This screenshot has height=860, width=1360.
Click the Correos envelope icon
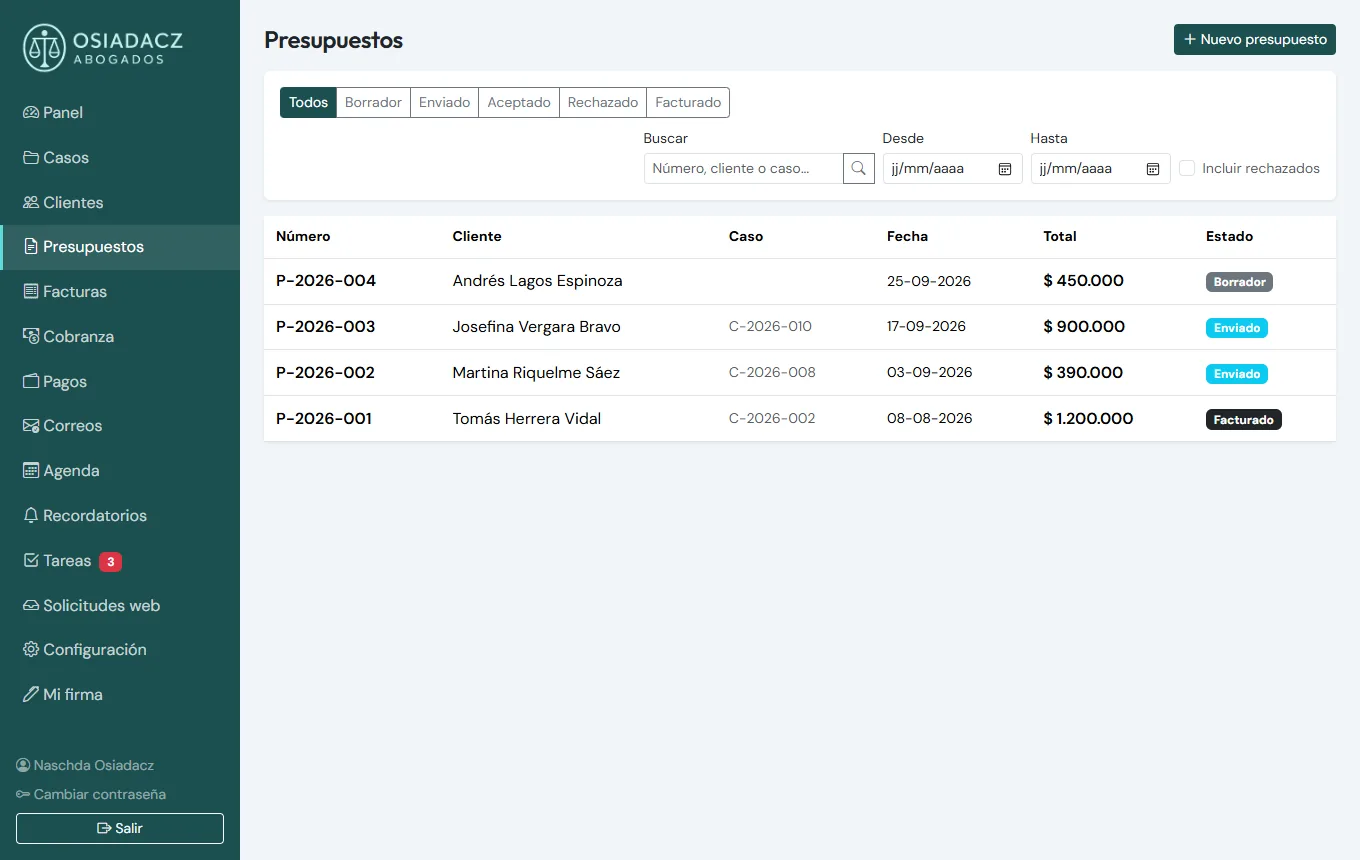click(31, 426)
